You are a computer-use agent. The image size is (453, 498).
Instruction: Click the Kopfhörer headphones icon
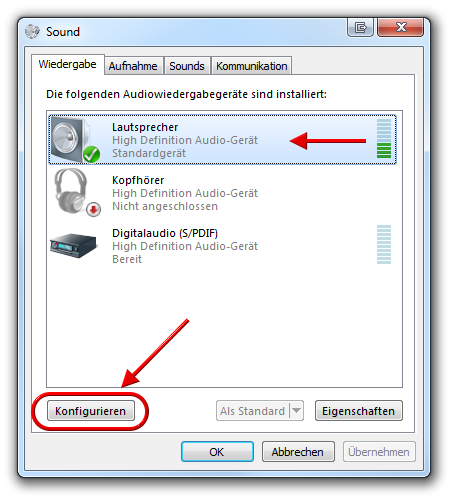(71, 191)
